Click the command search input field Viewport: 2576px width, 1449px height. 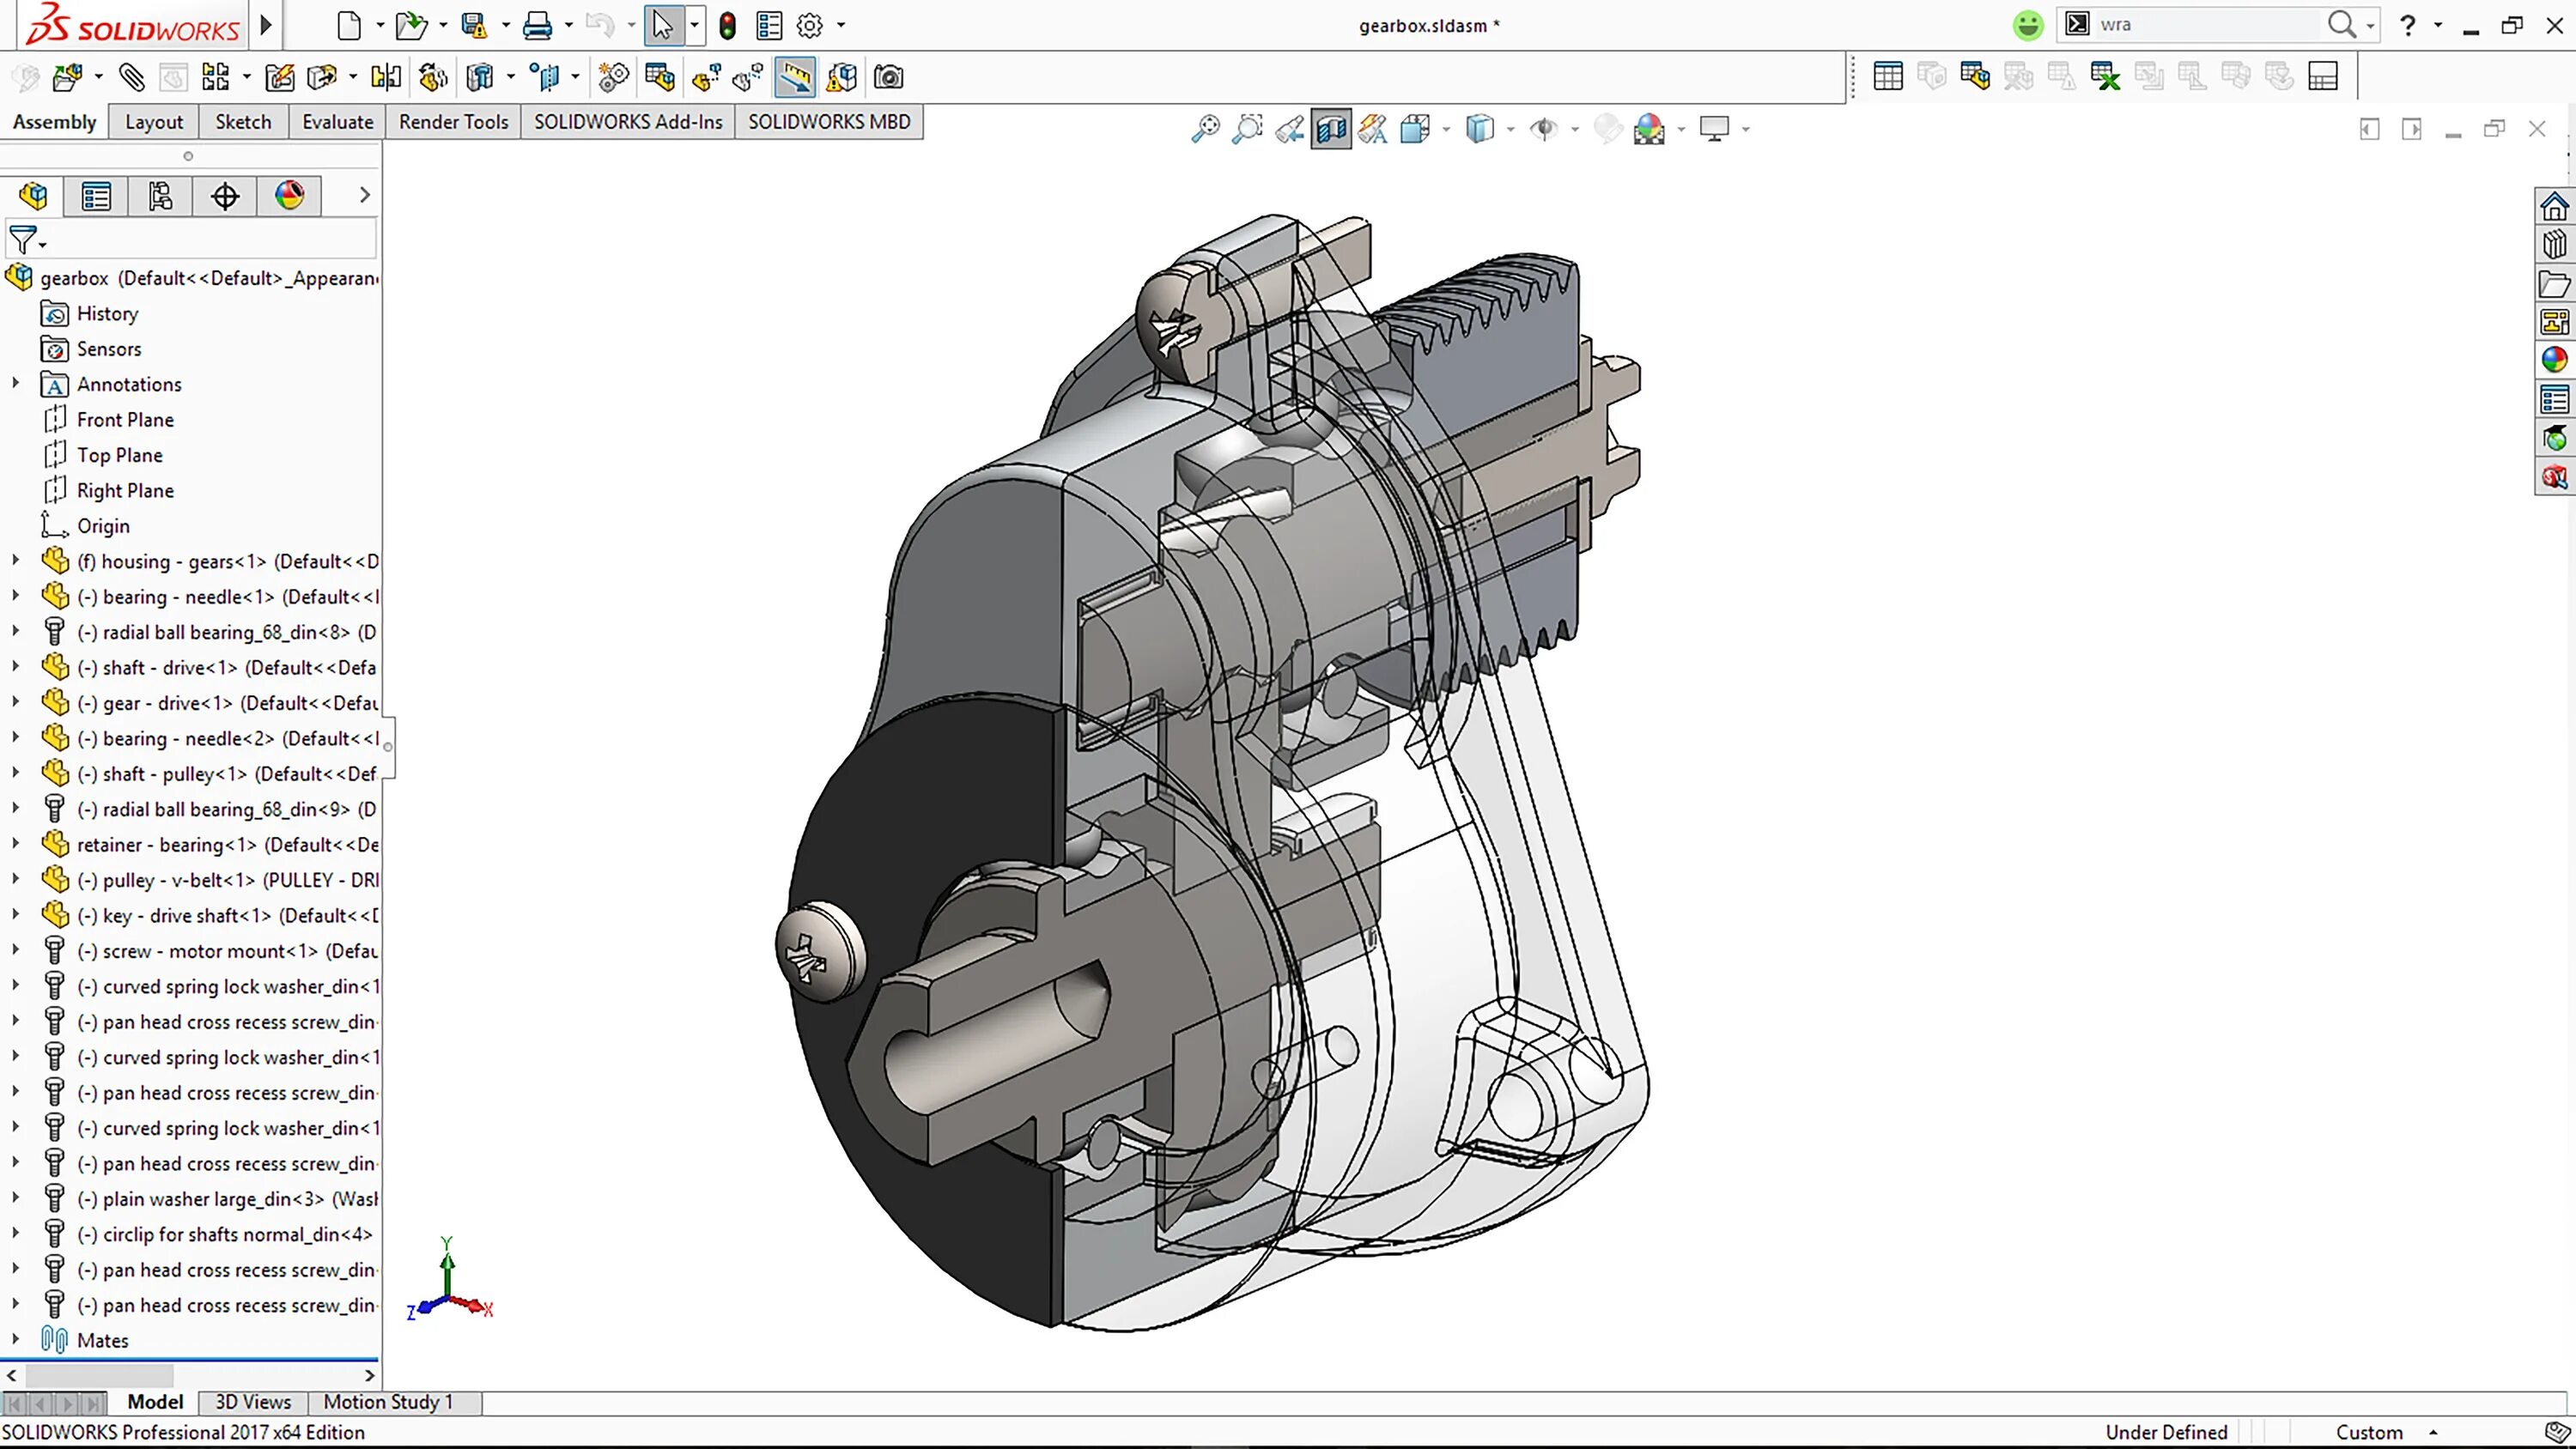(x=2210, y=25)
